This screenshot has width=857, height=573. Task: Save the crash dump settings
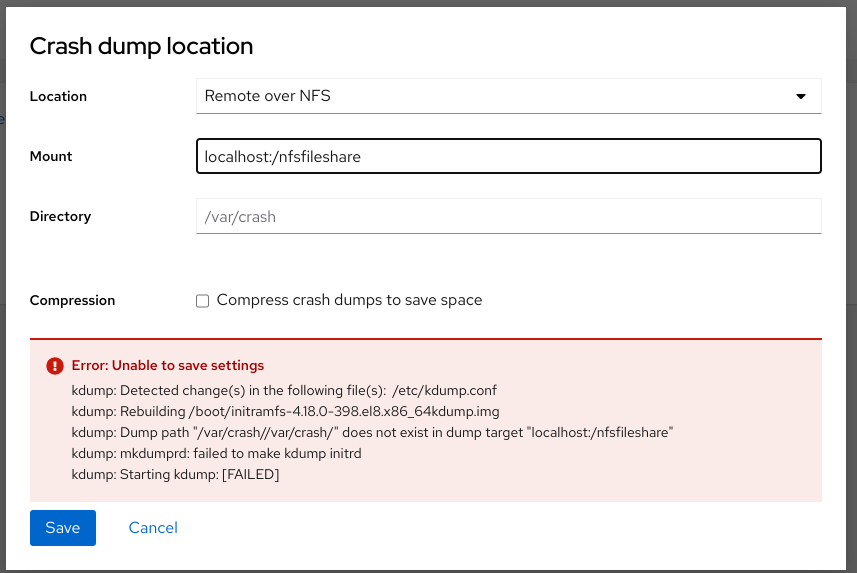[63, 528]
